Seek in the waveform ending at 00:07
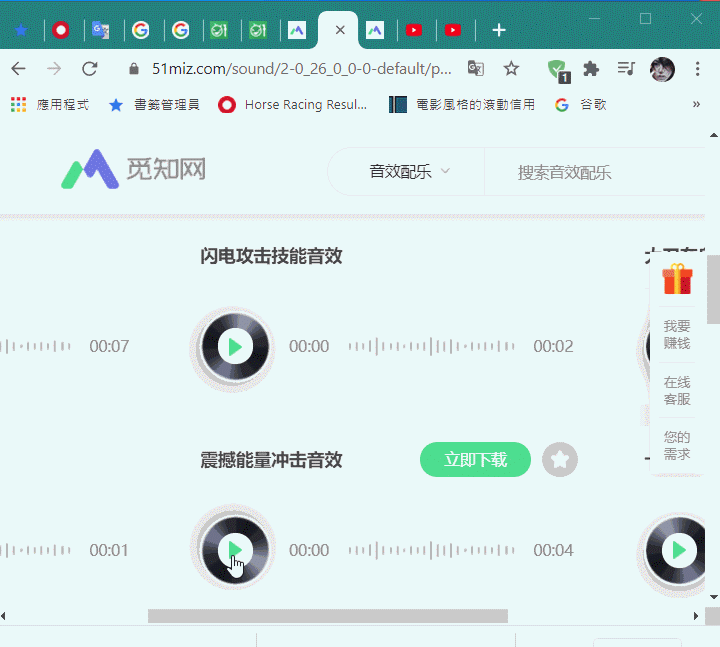 (x=35, y=346)
